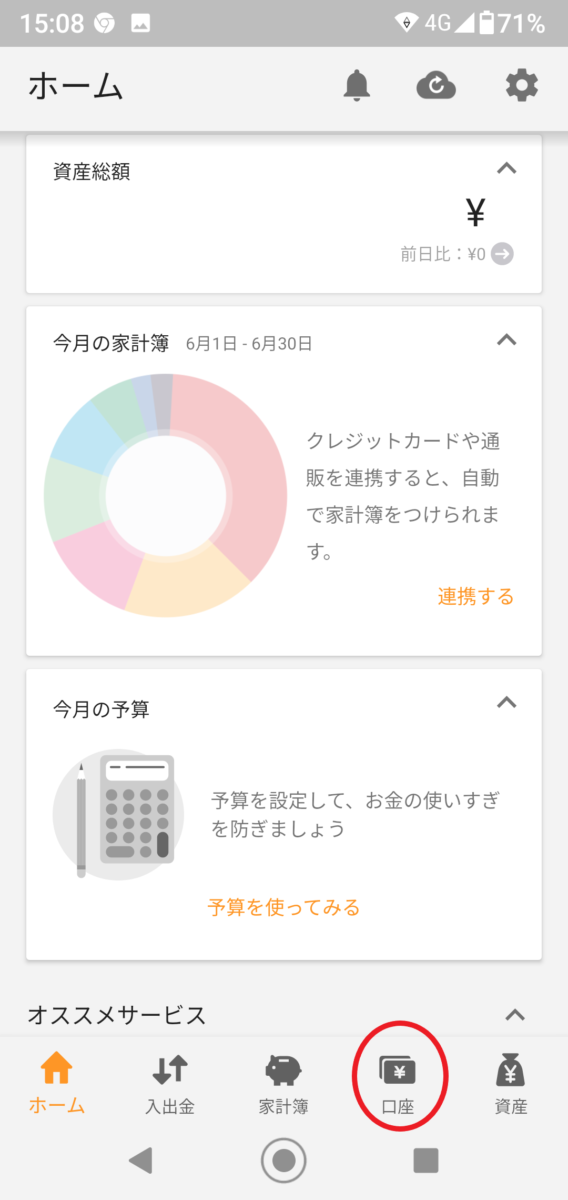Collapse the 資産総額 card
This screenshot has height=1200, width=568.
(x=507, y=169)
